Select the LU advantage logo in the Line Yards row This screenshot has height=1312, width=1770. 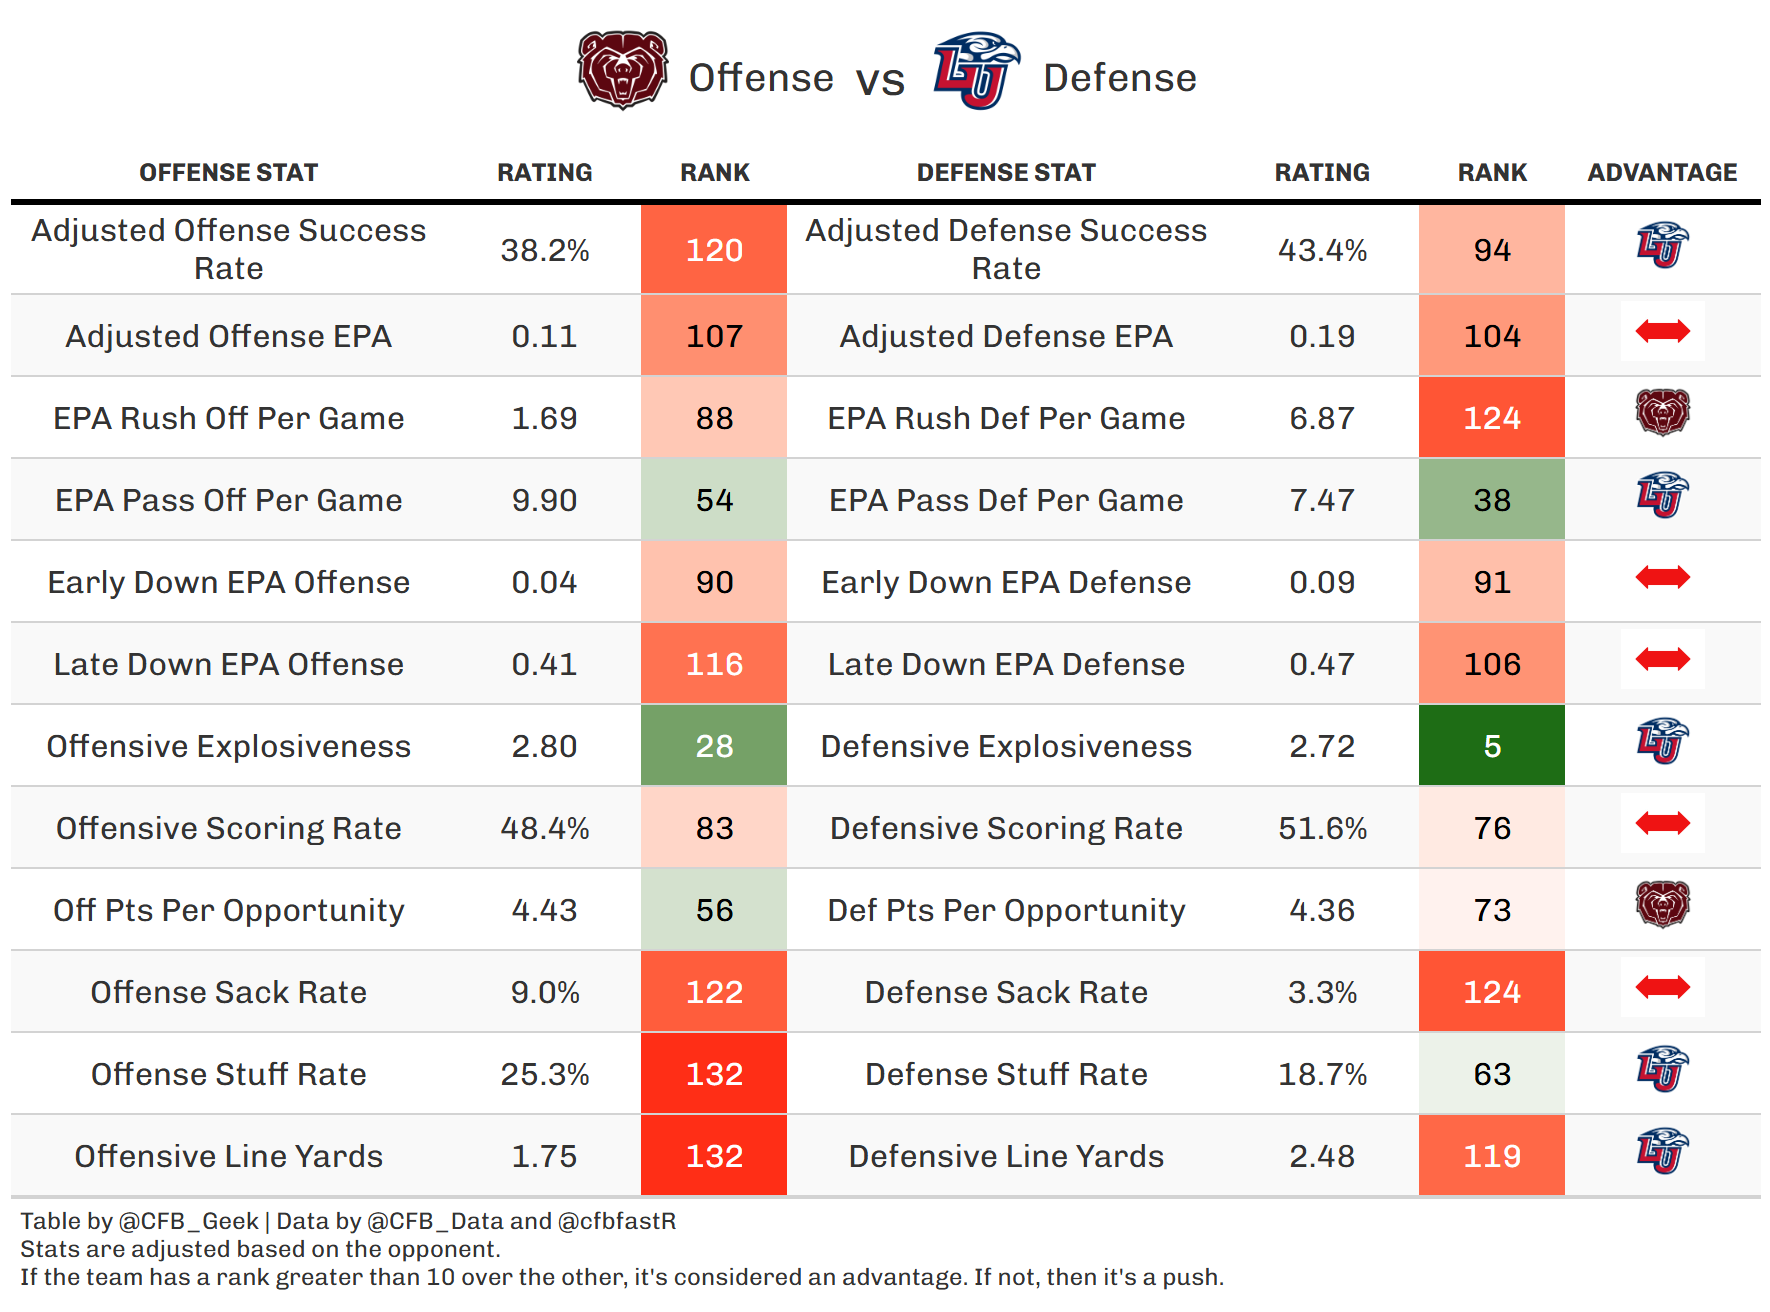click(1662, 1152)
